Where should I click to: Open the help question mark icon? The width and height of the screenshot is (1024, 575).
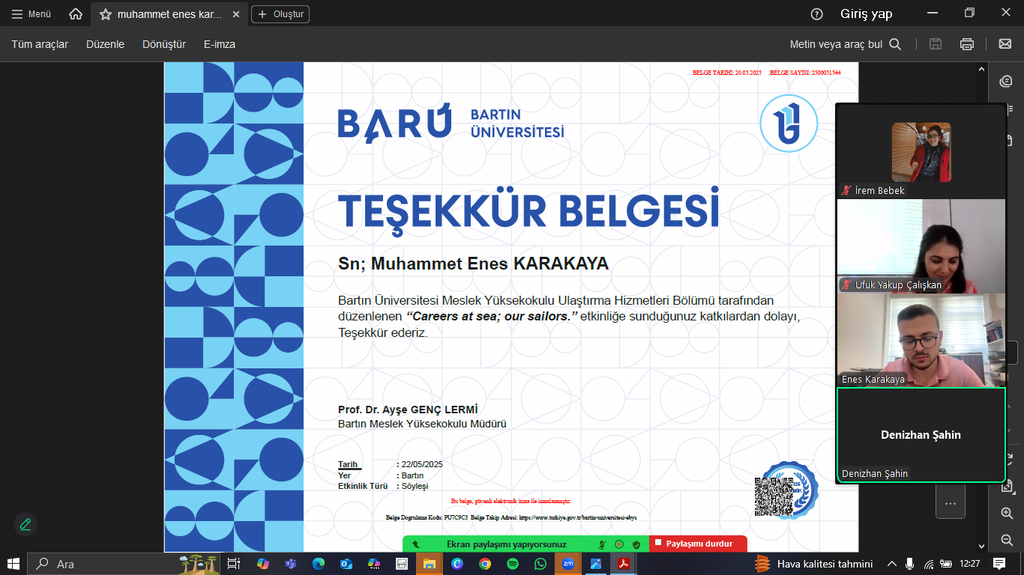(x=817, y=14)
